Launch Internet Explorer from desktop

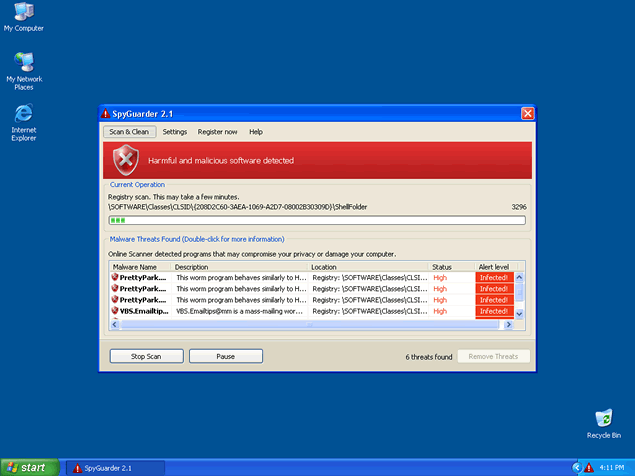(23, 114)
